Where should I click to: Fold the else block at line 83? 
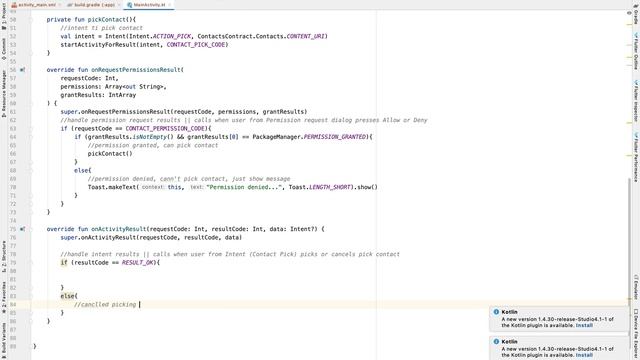point(30,296)
